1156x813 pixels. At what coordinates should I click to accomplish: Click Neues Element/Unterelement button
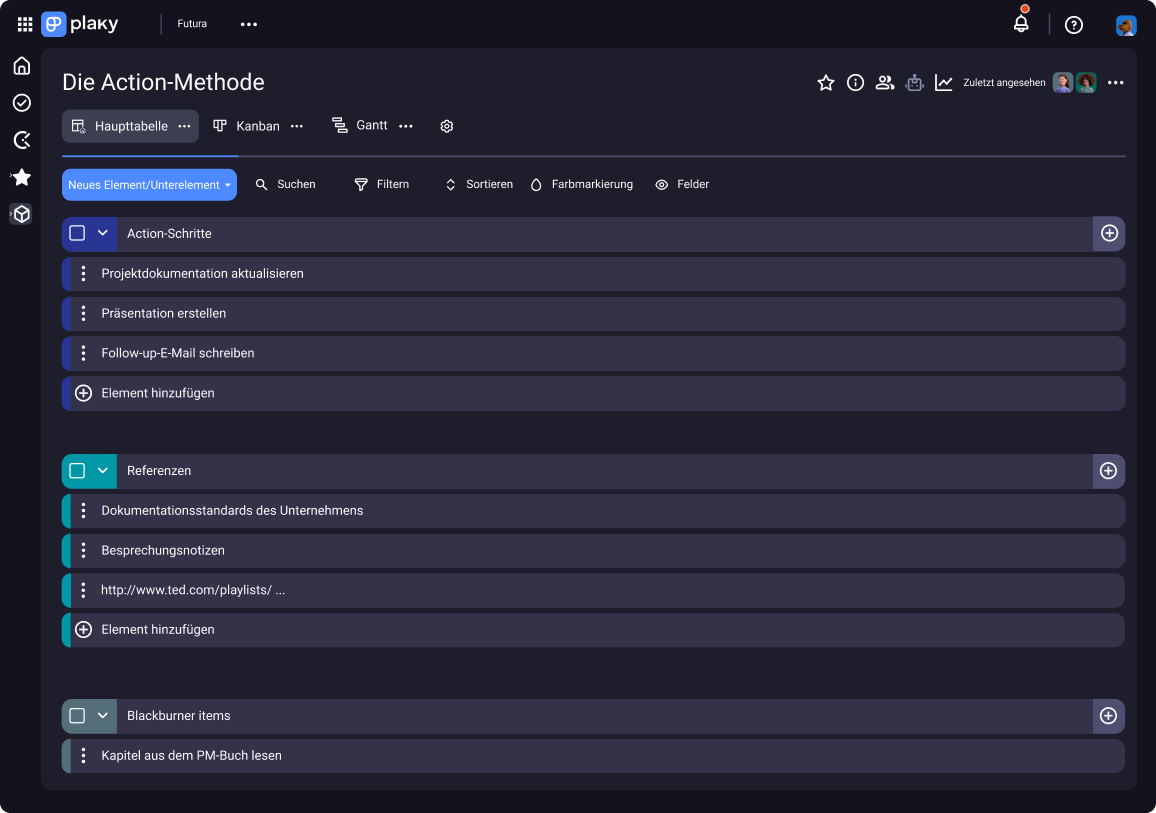pyautogui.click(x=149, y=185)
